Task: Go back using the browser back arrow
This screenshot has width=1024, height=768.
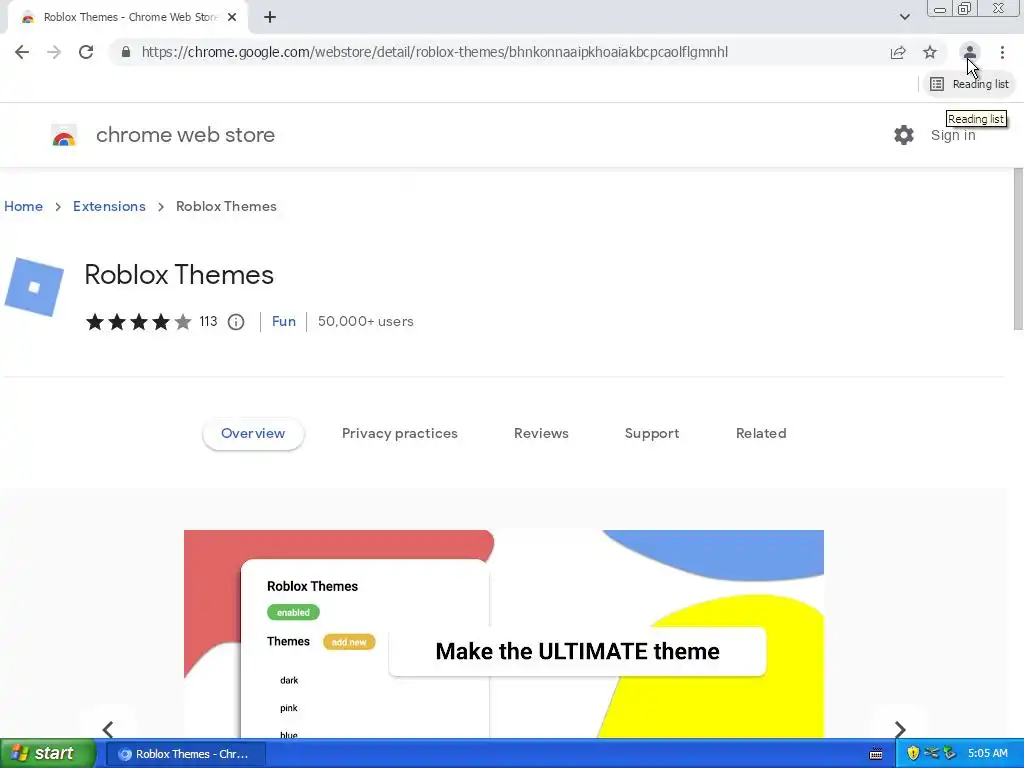Action: pos(22,52)
